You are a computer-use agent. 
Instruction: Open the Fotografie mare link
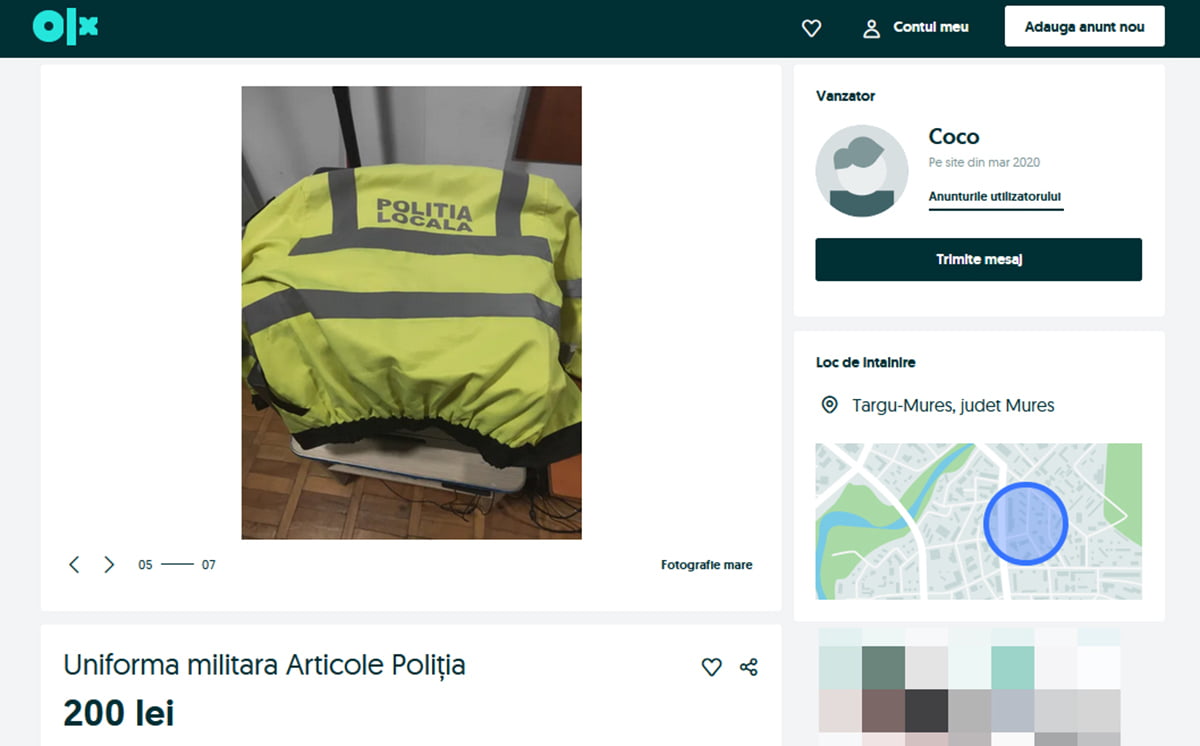(x=706, y=565)
